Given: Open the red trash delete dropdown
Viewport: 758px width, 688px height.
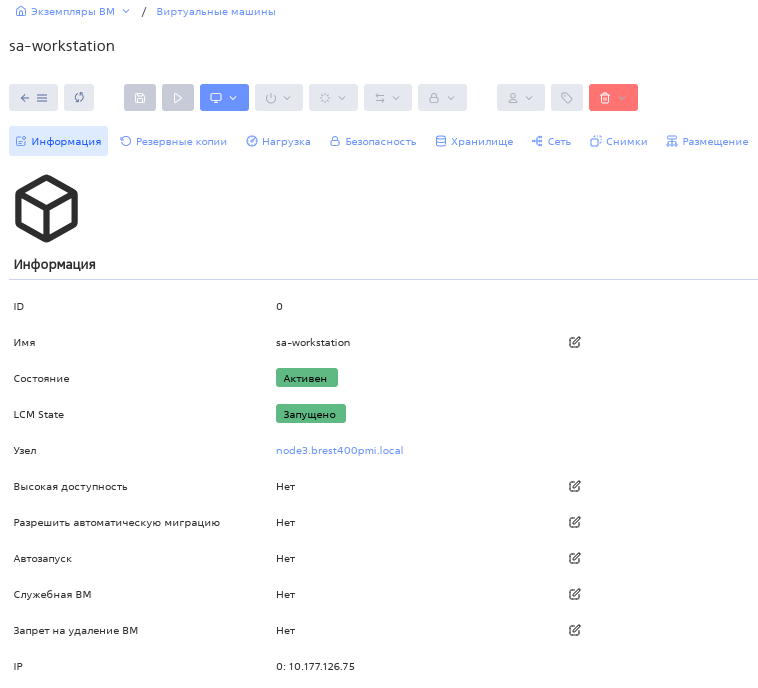Looking at the screenshot, I should coord(613,98).
